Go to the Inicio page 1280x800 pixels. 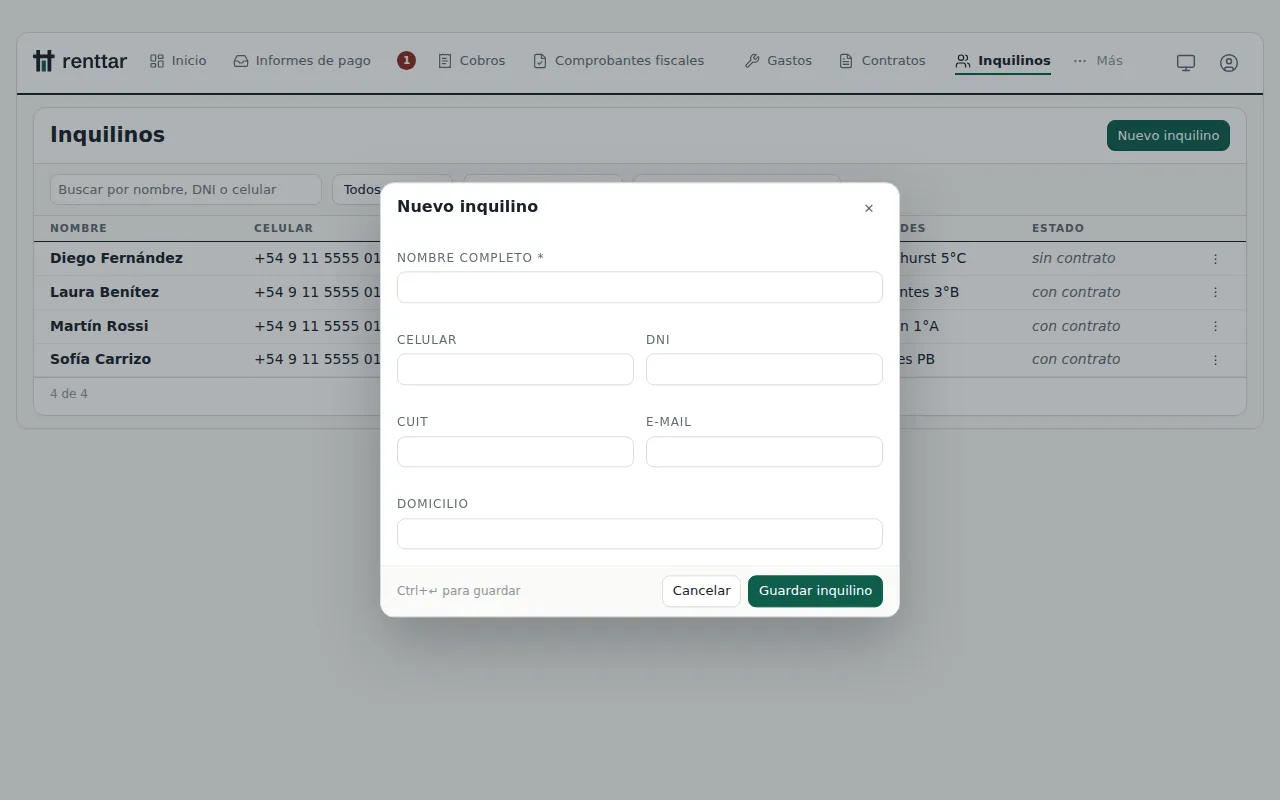pos(178,61)
